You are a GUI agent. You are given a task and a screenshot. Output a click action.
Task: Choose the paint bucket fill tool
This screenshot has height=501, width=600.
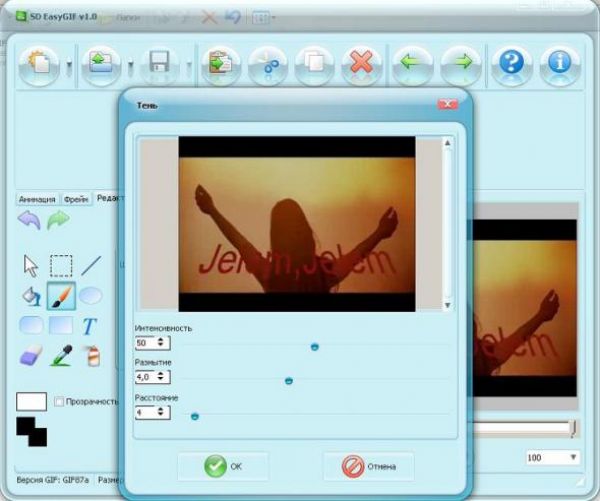point(31,296)
